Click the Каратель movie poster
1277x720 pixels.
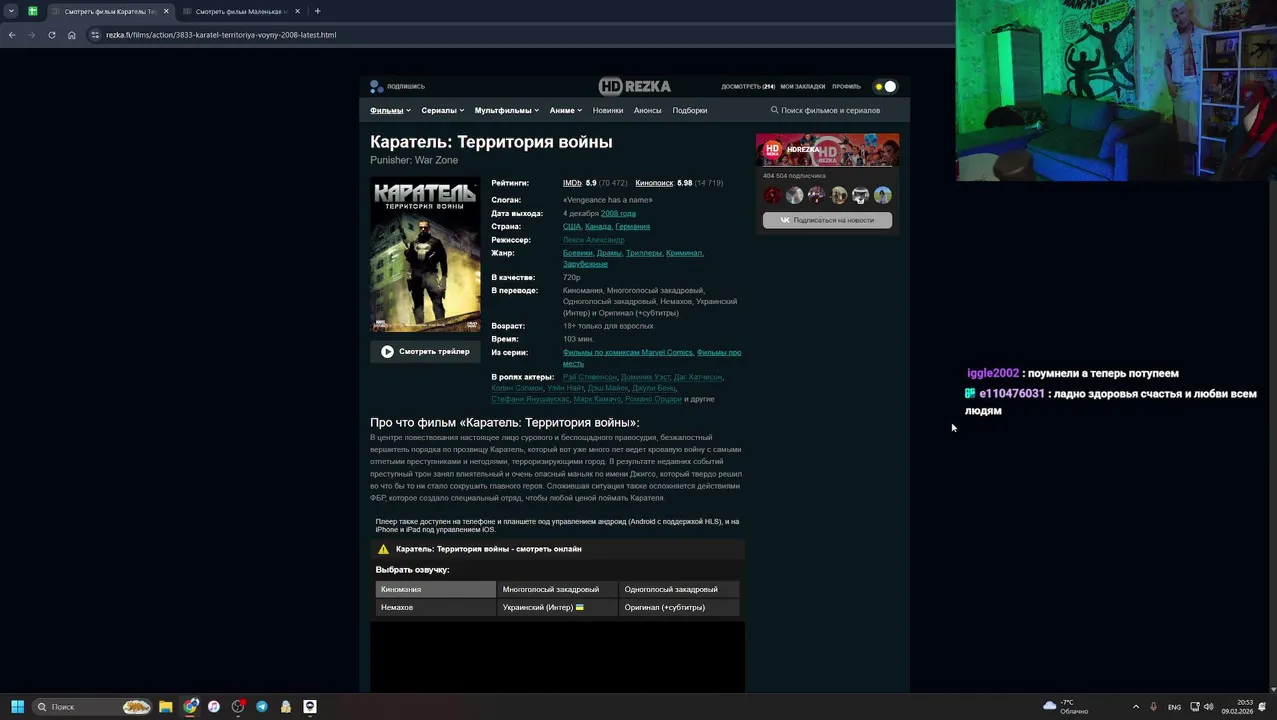[x=426, y=255]
